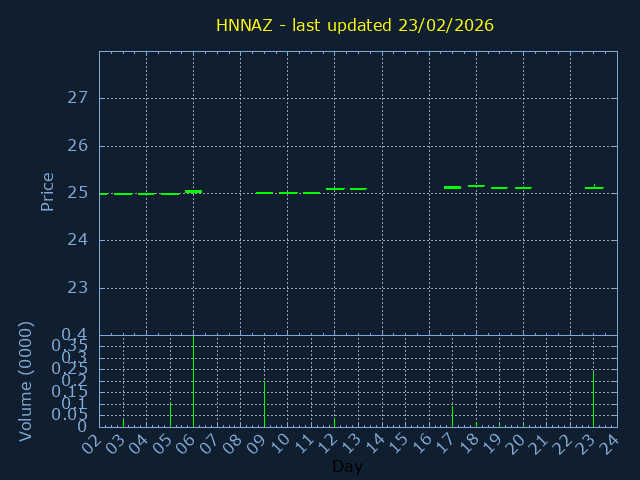
Task: Select the volume bar at day 05
Action: coord(170,414)
